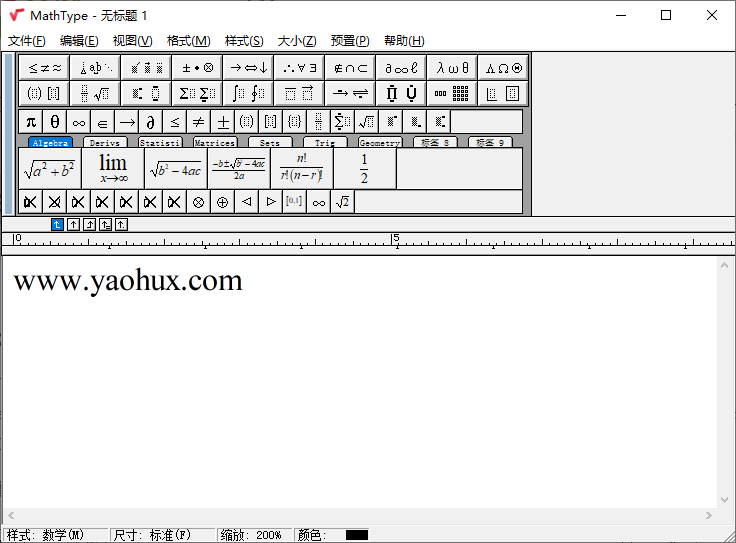Insert the plus-minus sign
Screen dimensions: 736x543
tap(223, 122)
